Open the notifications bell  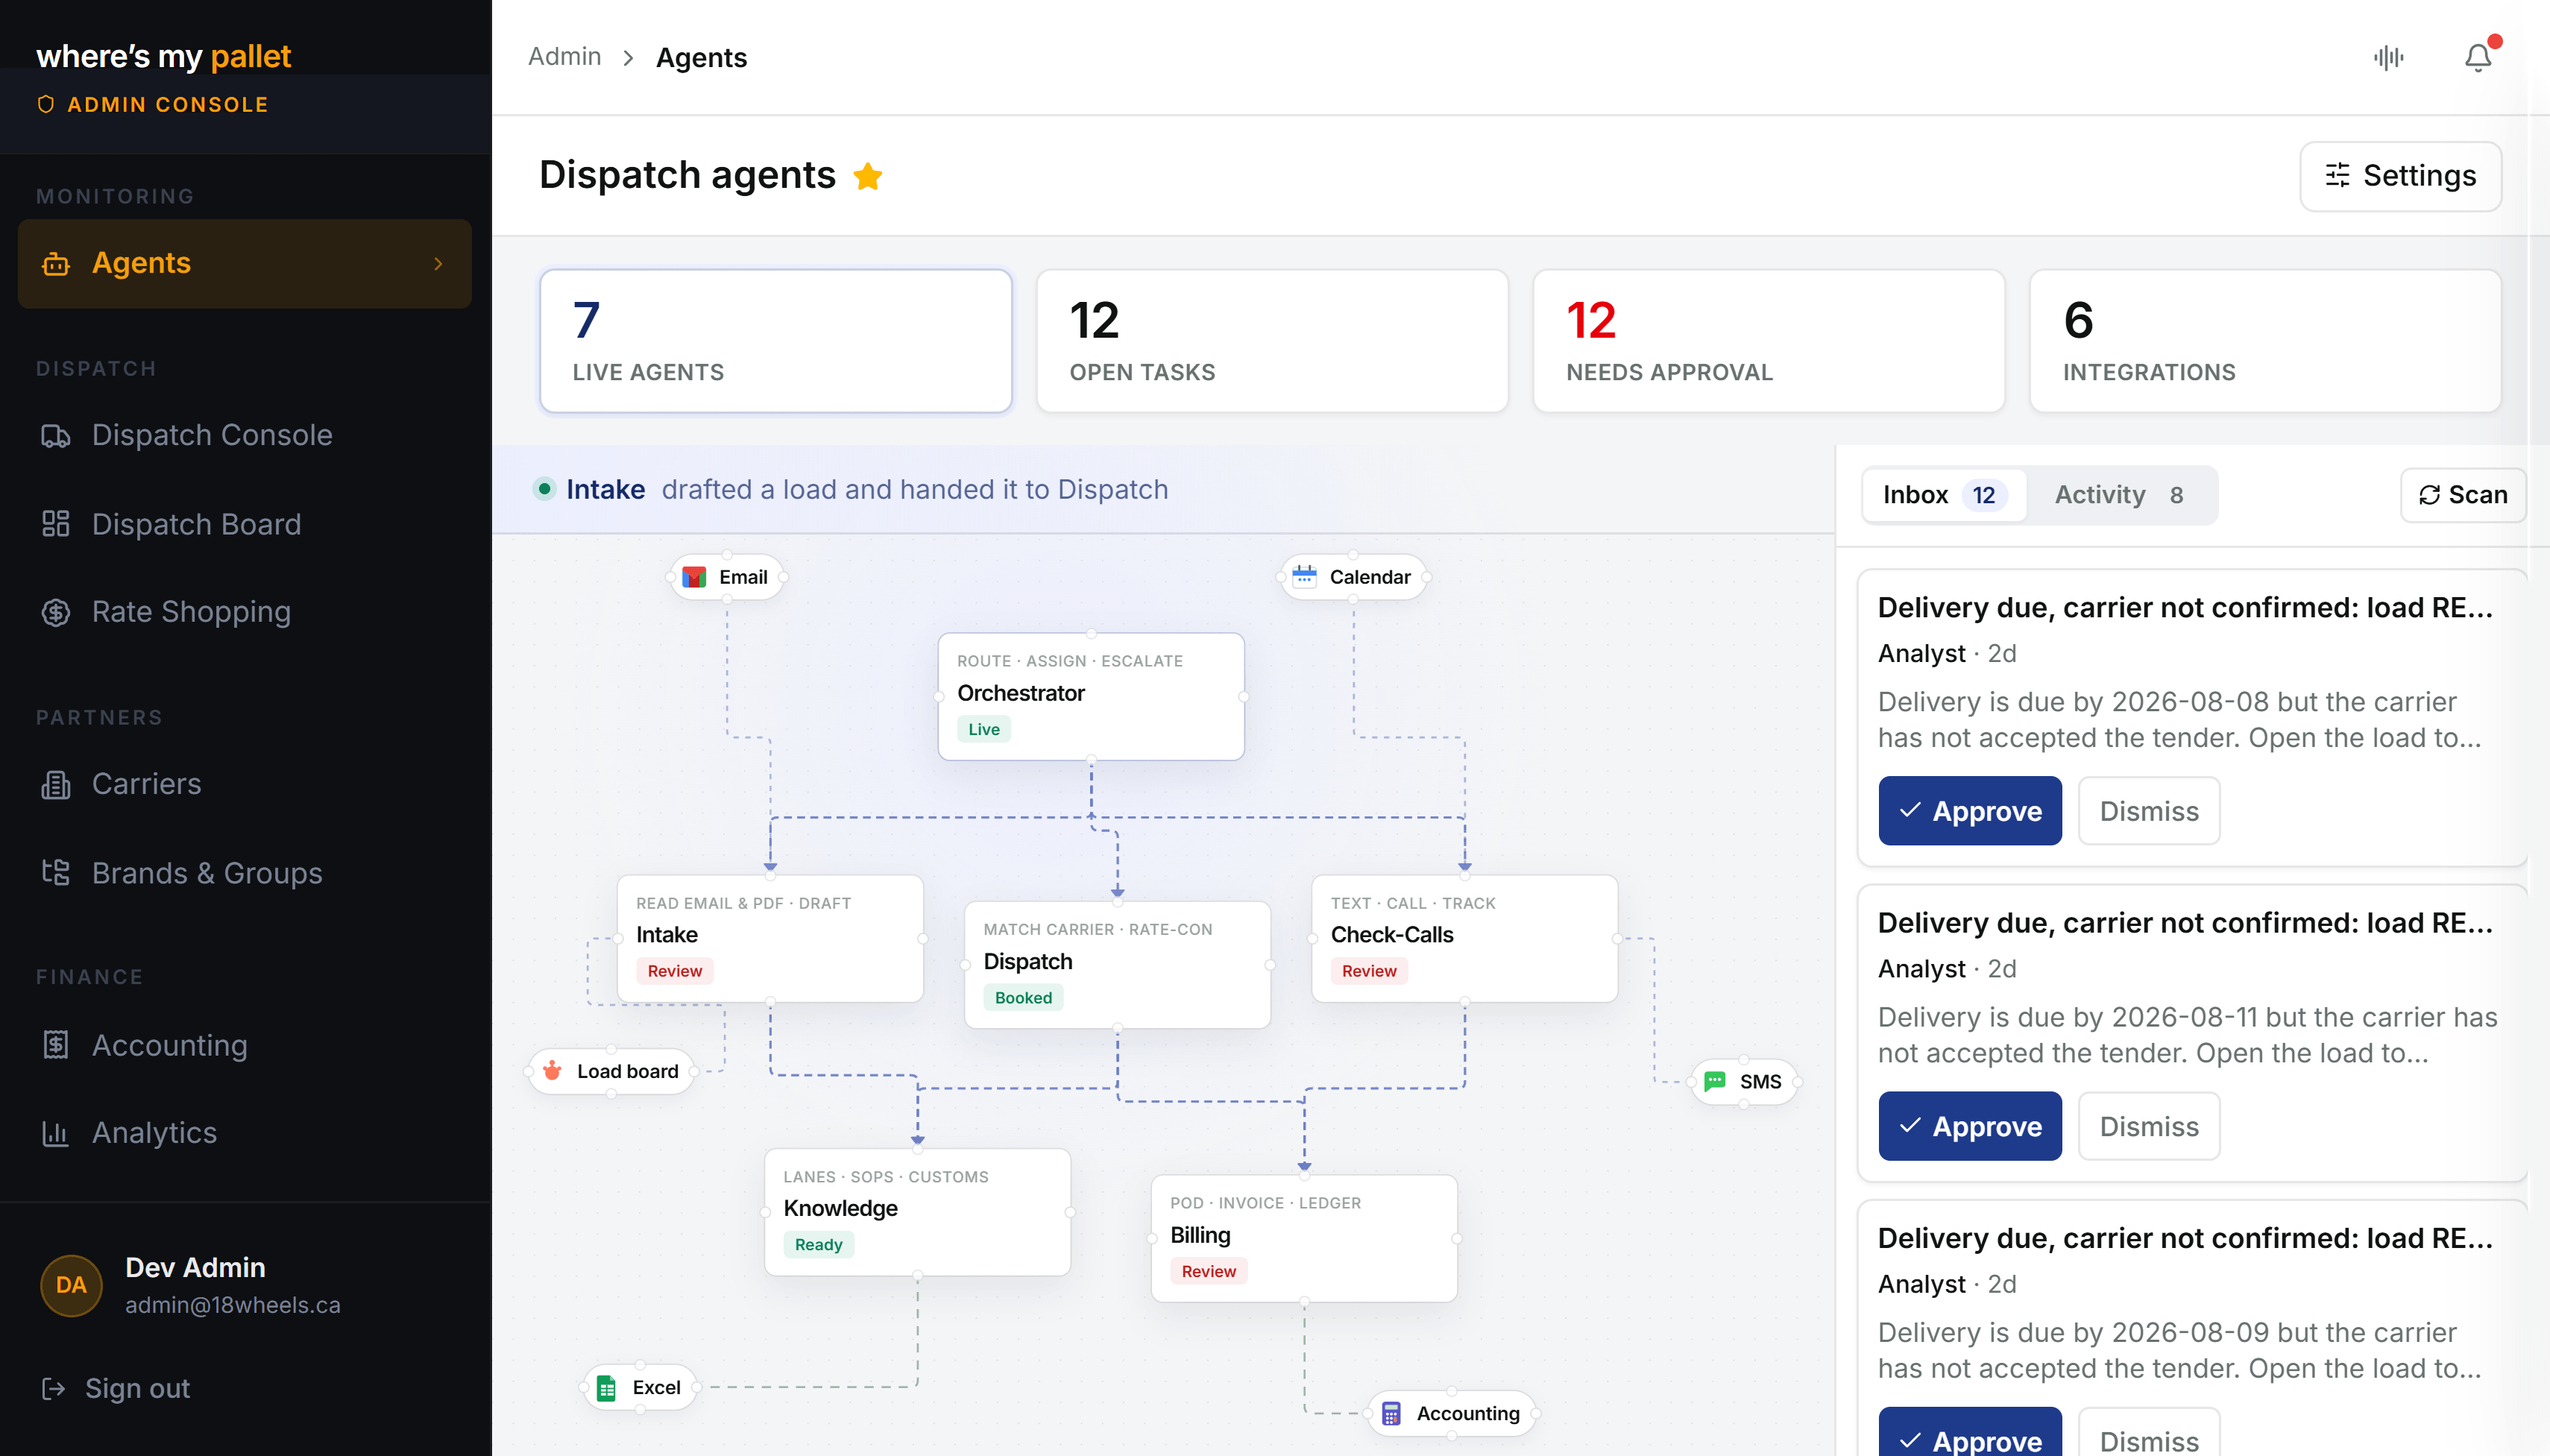coord(2478,58)
